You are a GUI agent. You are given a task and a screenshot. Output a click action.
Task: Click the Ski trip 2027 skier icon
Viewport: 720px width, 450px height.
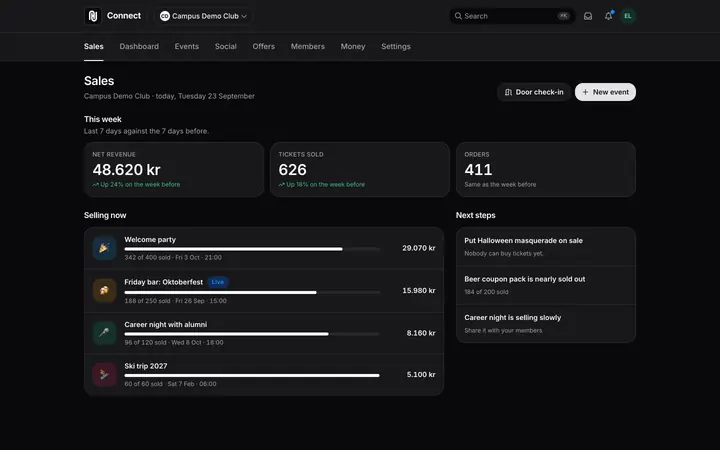click(104, 375)
